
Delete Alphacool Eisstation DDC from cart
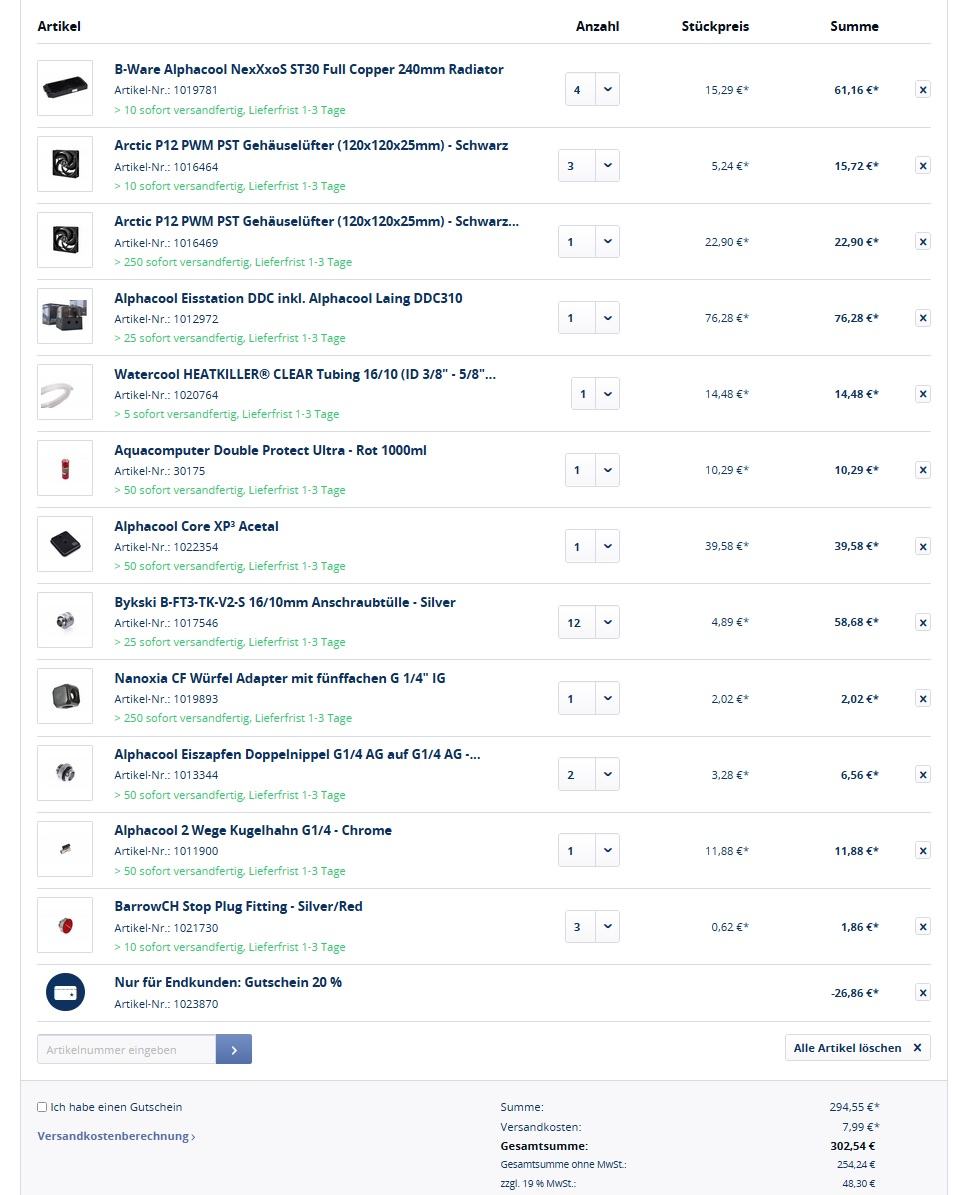[923, 318]
